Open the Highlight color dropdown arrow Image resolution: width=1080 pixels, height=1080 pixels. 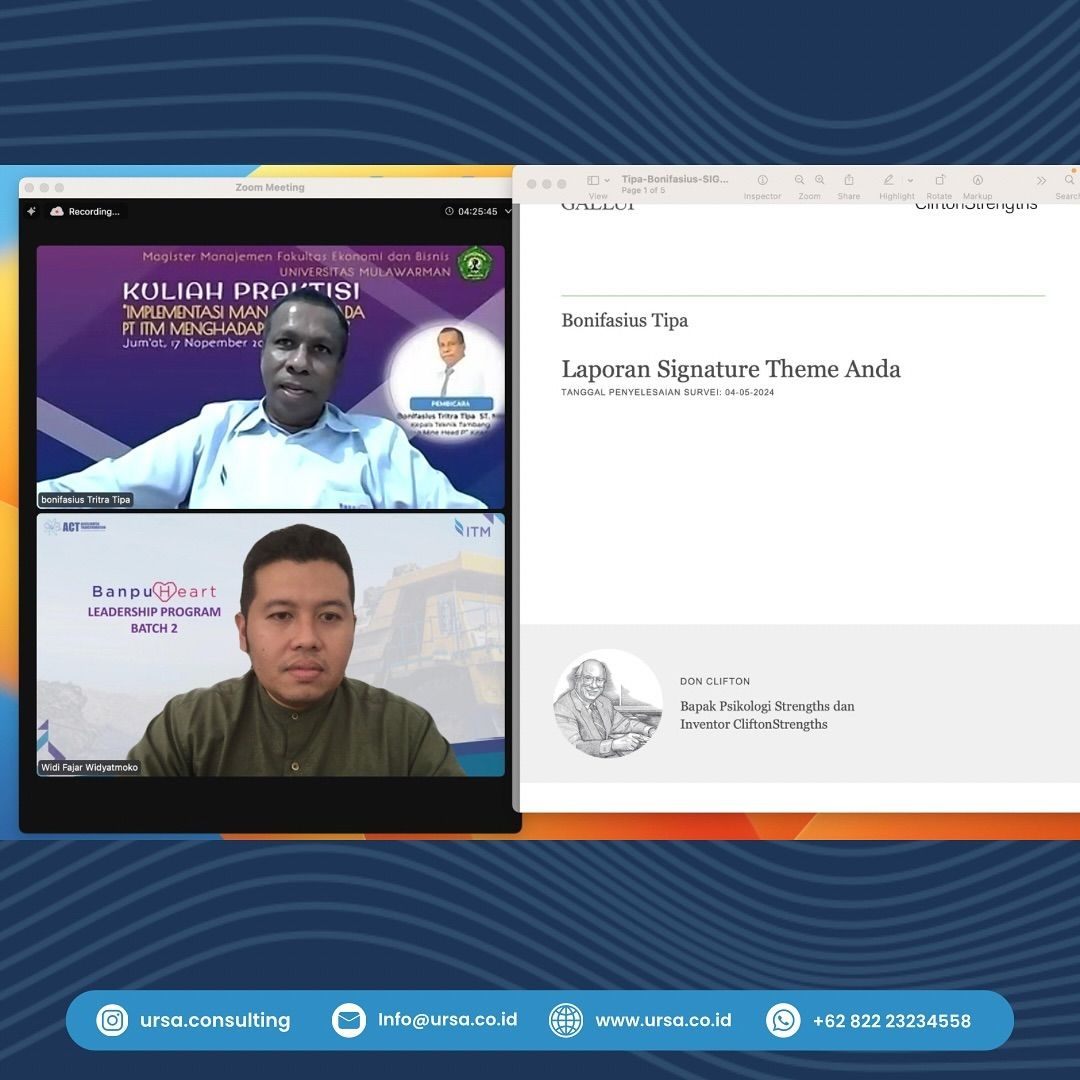pyautogui.click(x=910, y=181)
